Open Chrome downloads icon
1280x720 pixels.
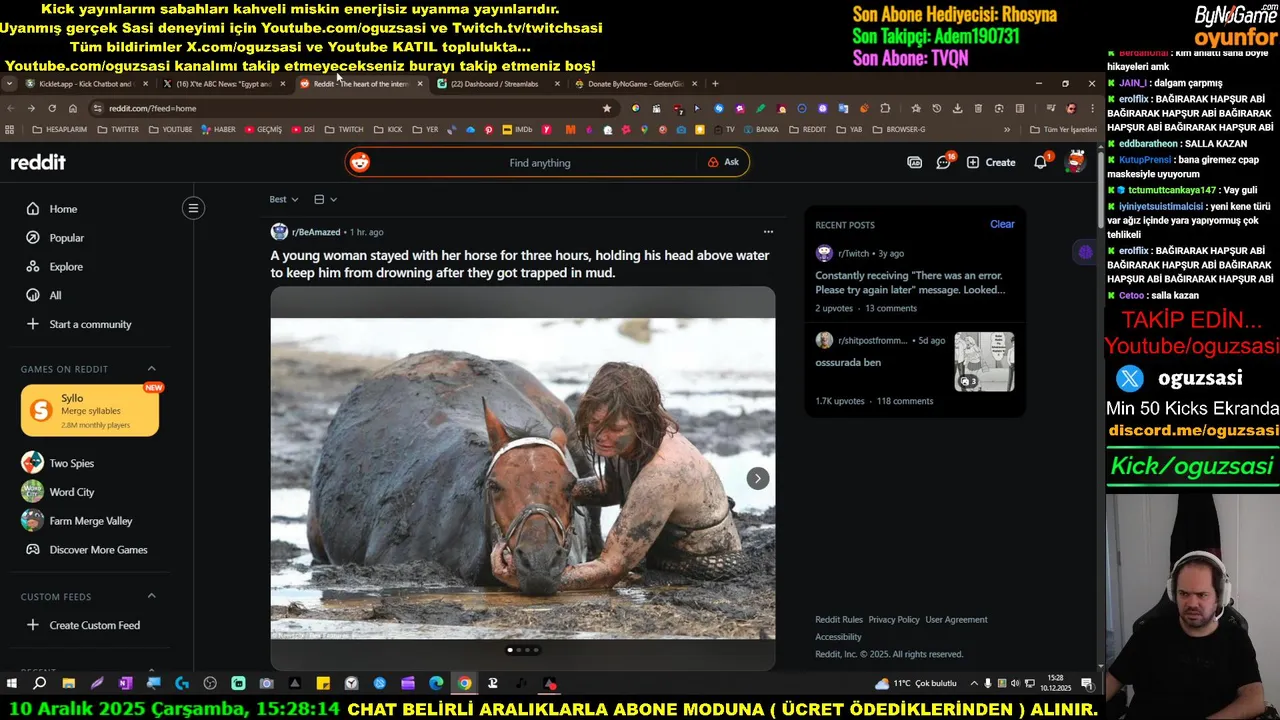[957, 108]
